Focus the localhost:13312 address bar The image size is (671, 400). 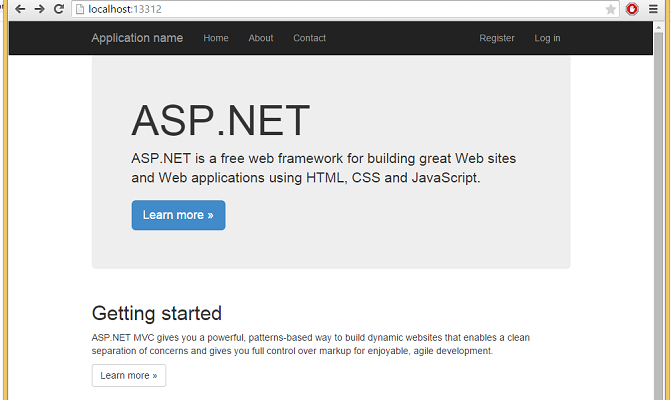pos(300,9)
